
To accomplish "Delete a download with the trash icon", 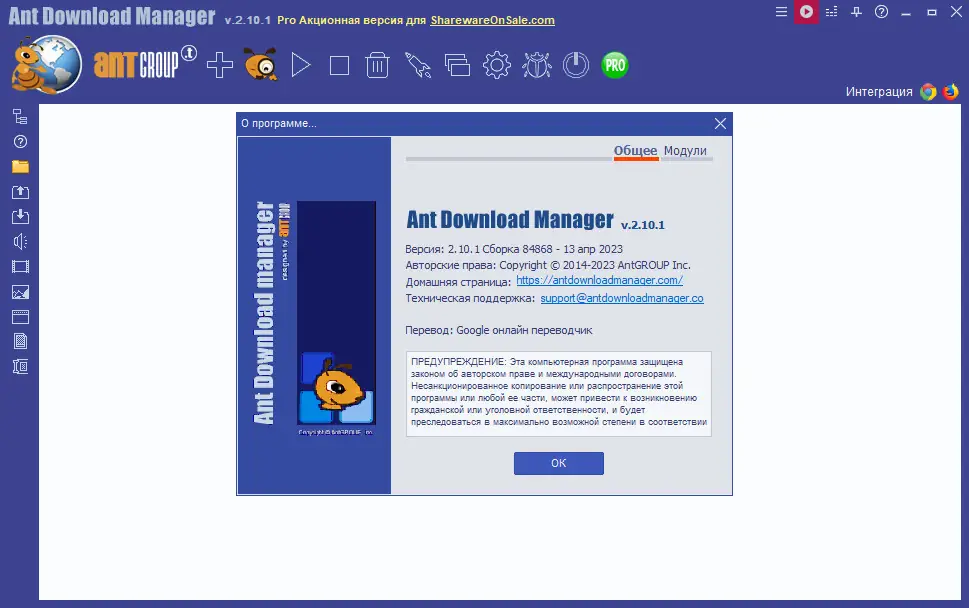I will coord(380,65).
